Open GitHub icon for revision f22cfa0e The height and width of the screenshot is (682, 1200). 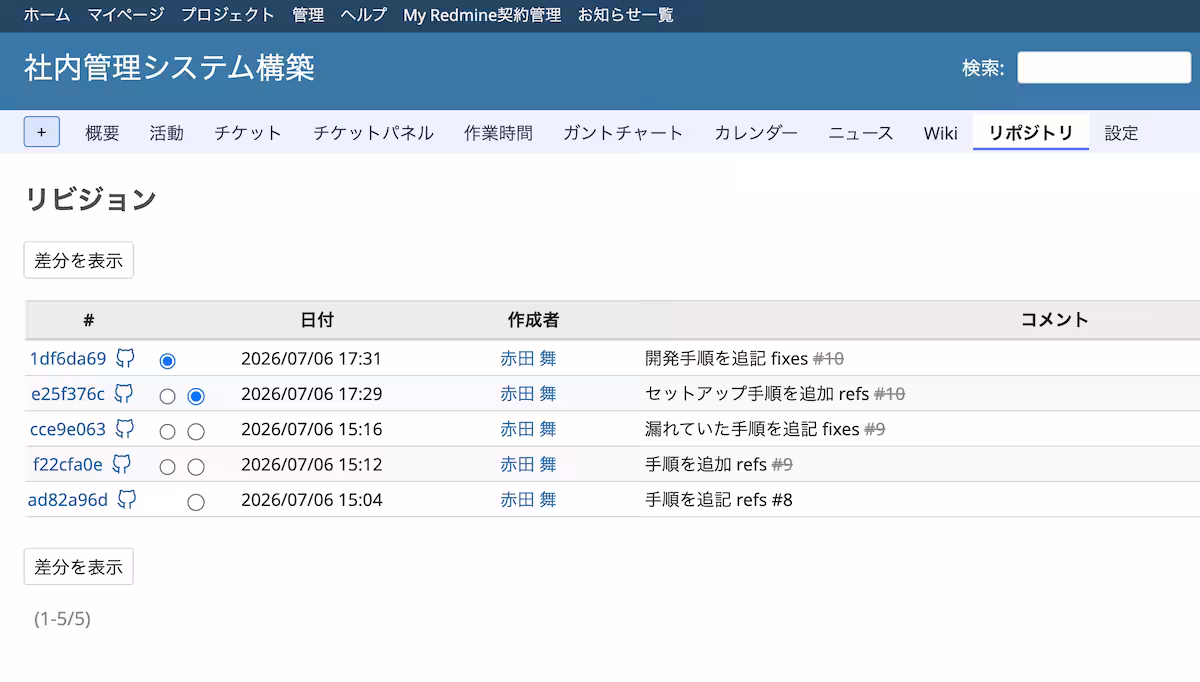tap(122, 464)
